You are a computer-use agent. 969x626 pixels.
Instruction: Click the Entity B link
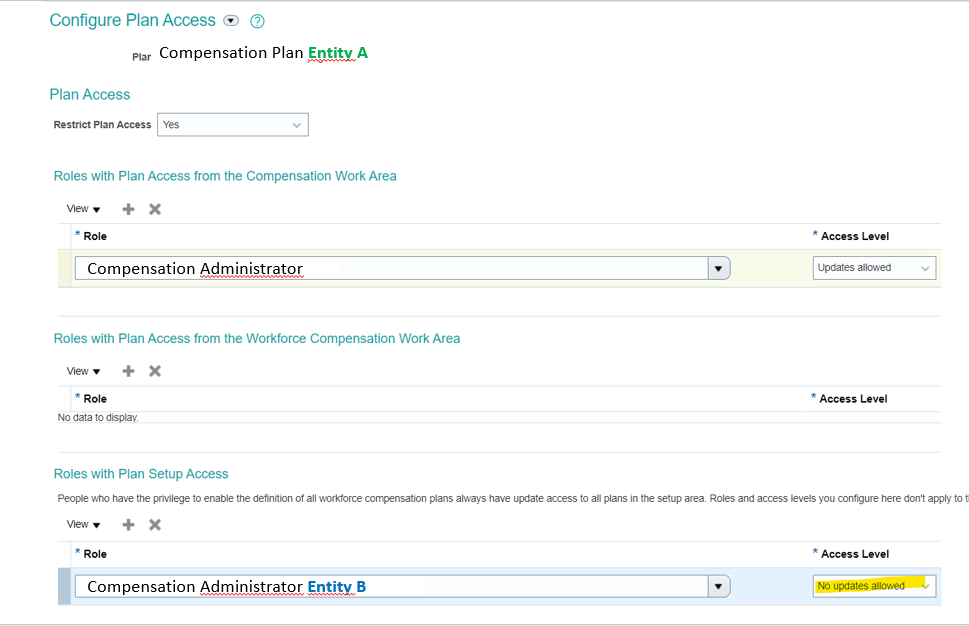(339, 586)
